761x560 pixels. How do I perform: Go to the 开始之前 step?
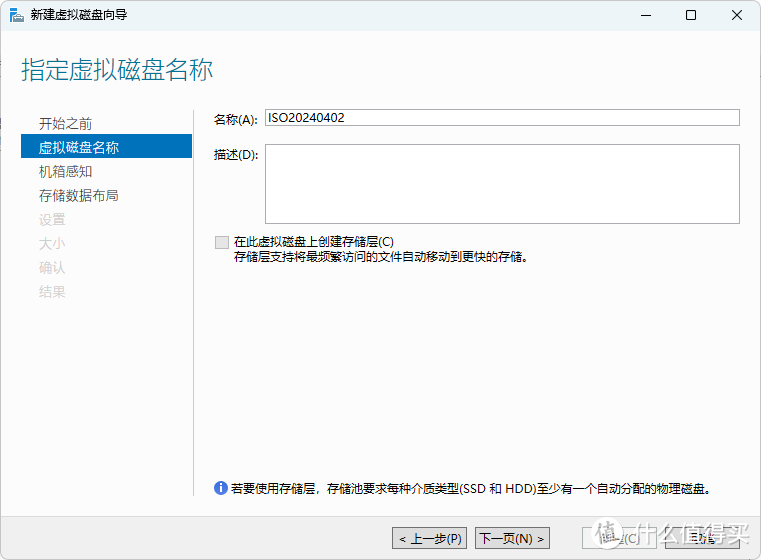pos(66,124)
